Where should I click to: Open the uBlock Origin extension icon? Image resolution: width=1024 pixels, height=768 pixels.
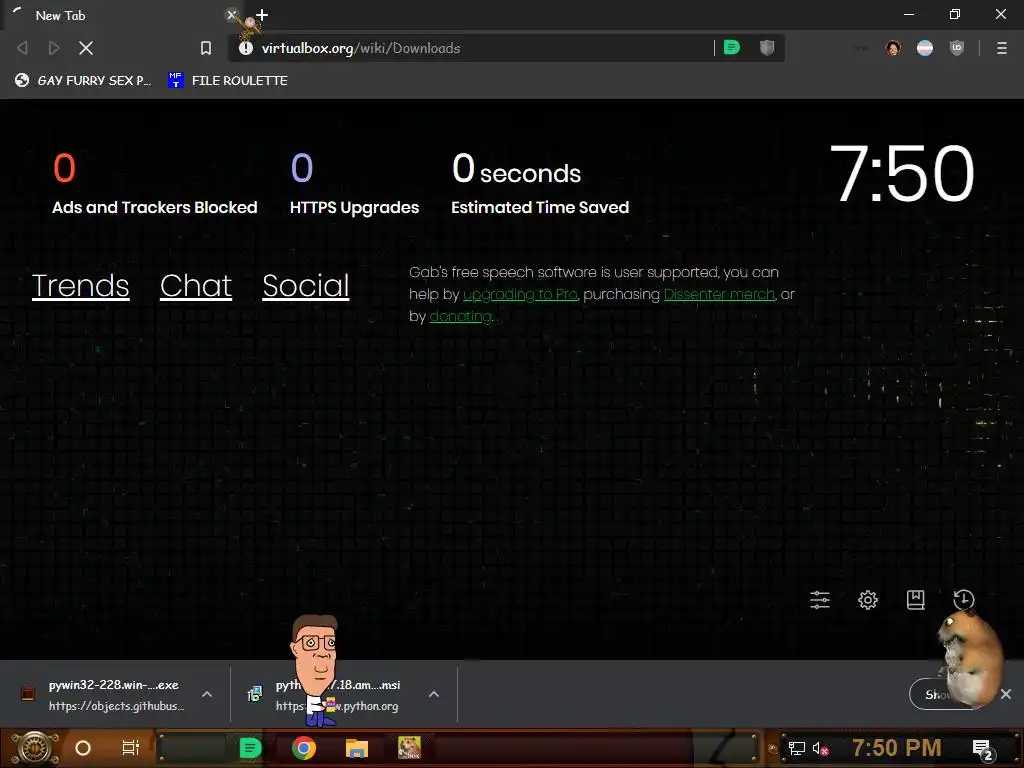pyautogui.click(x=957, y=48)
